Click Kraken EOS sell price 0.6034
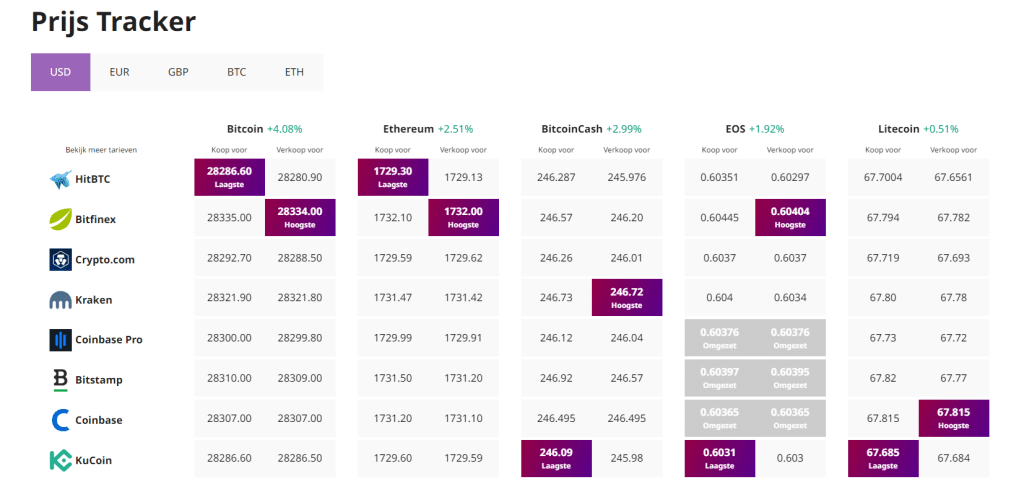The height and width of the screenshot is (479, 1024). click(x=790, y=299)
